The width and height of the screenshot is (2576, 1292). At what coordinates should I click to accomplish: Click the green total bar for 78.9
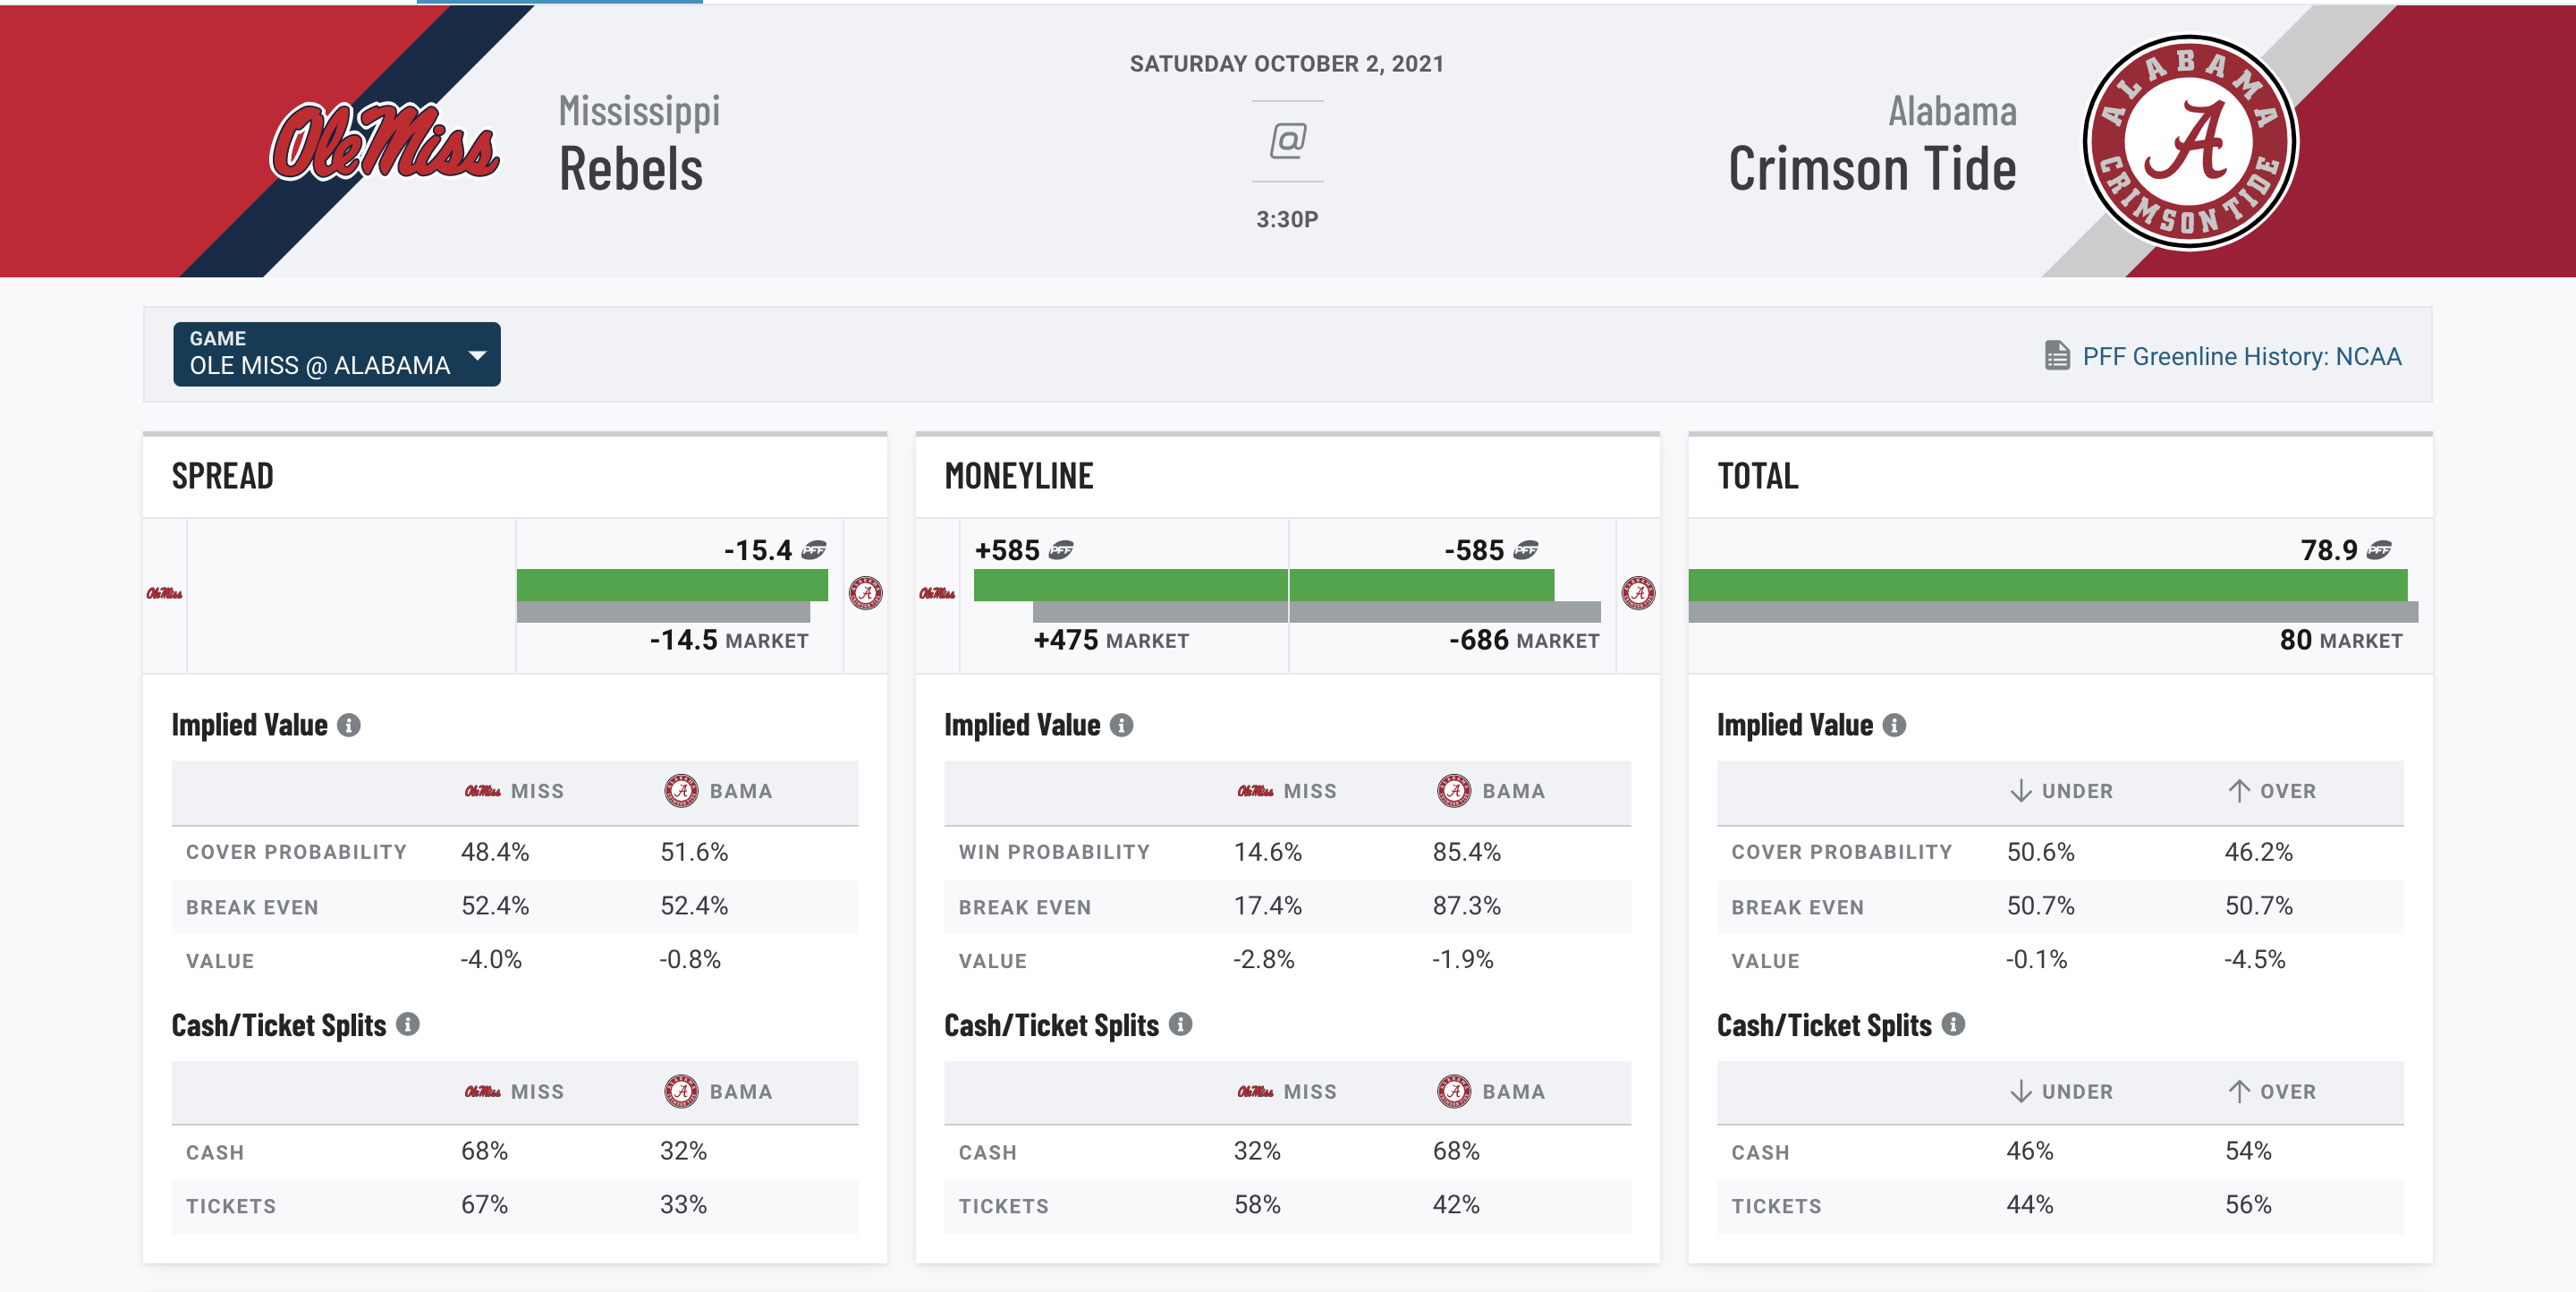coord(2047,585)
